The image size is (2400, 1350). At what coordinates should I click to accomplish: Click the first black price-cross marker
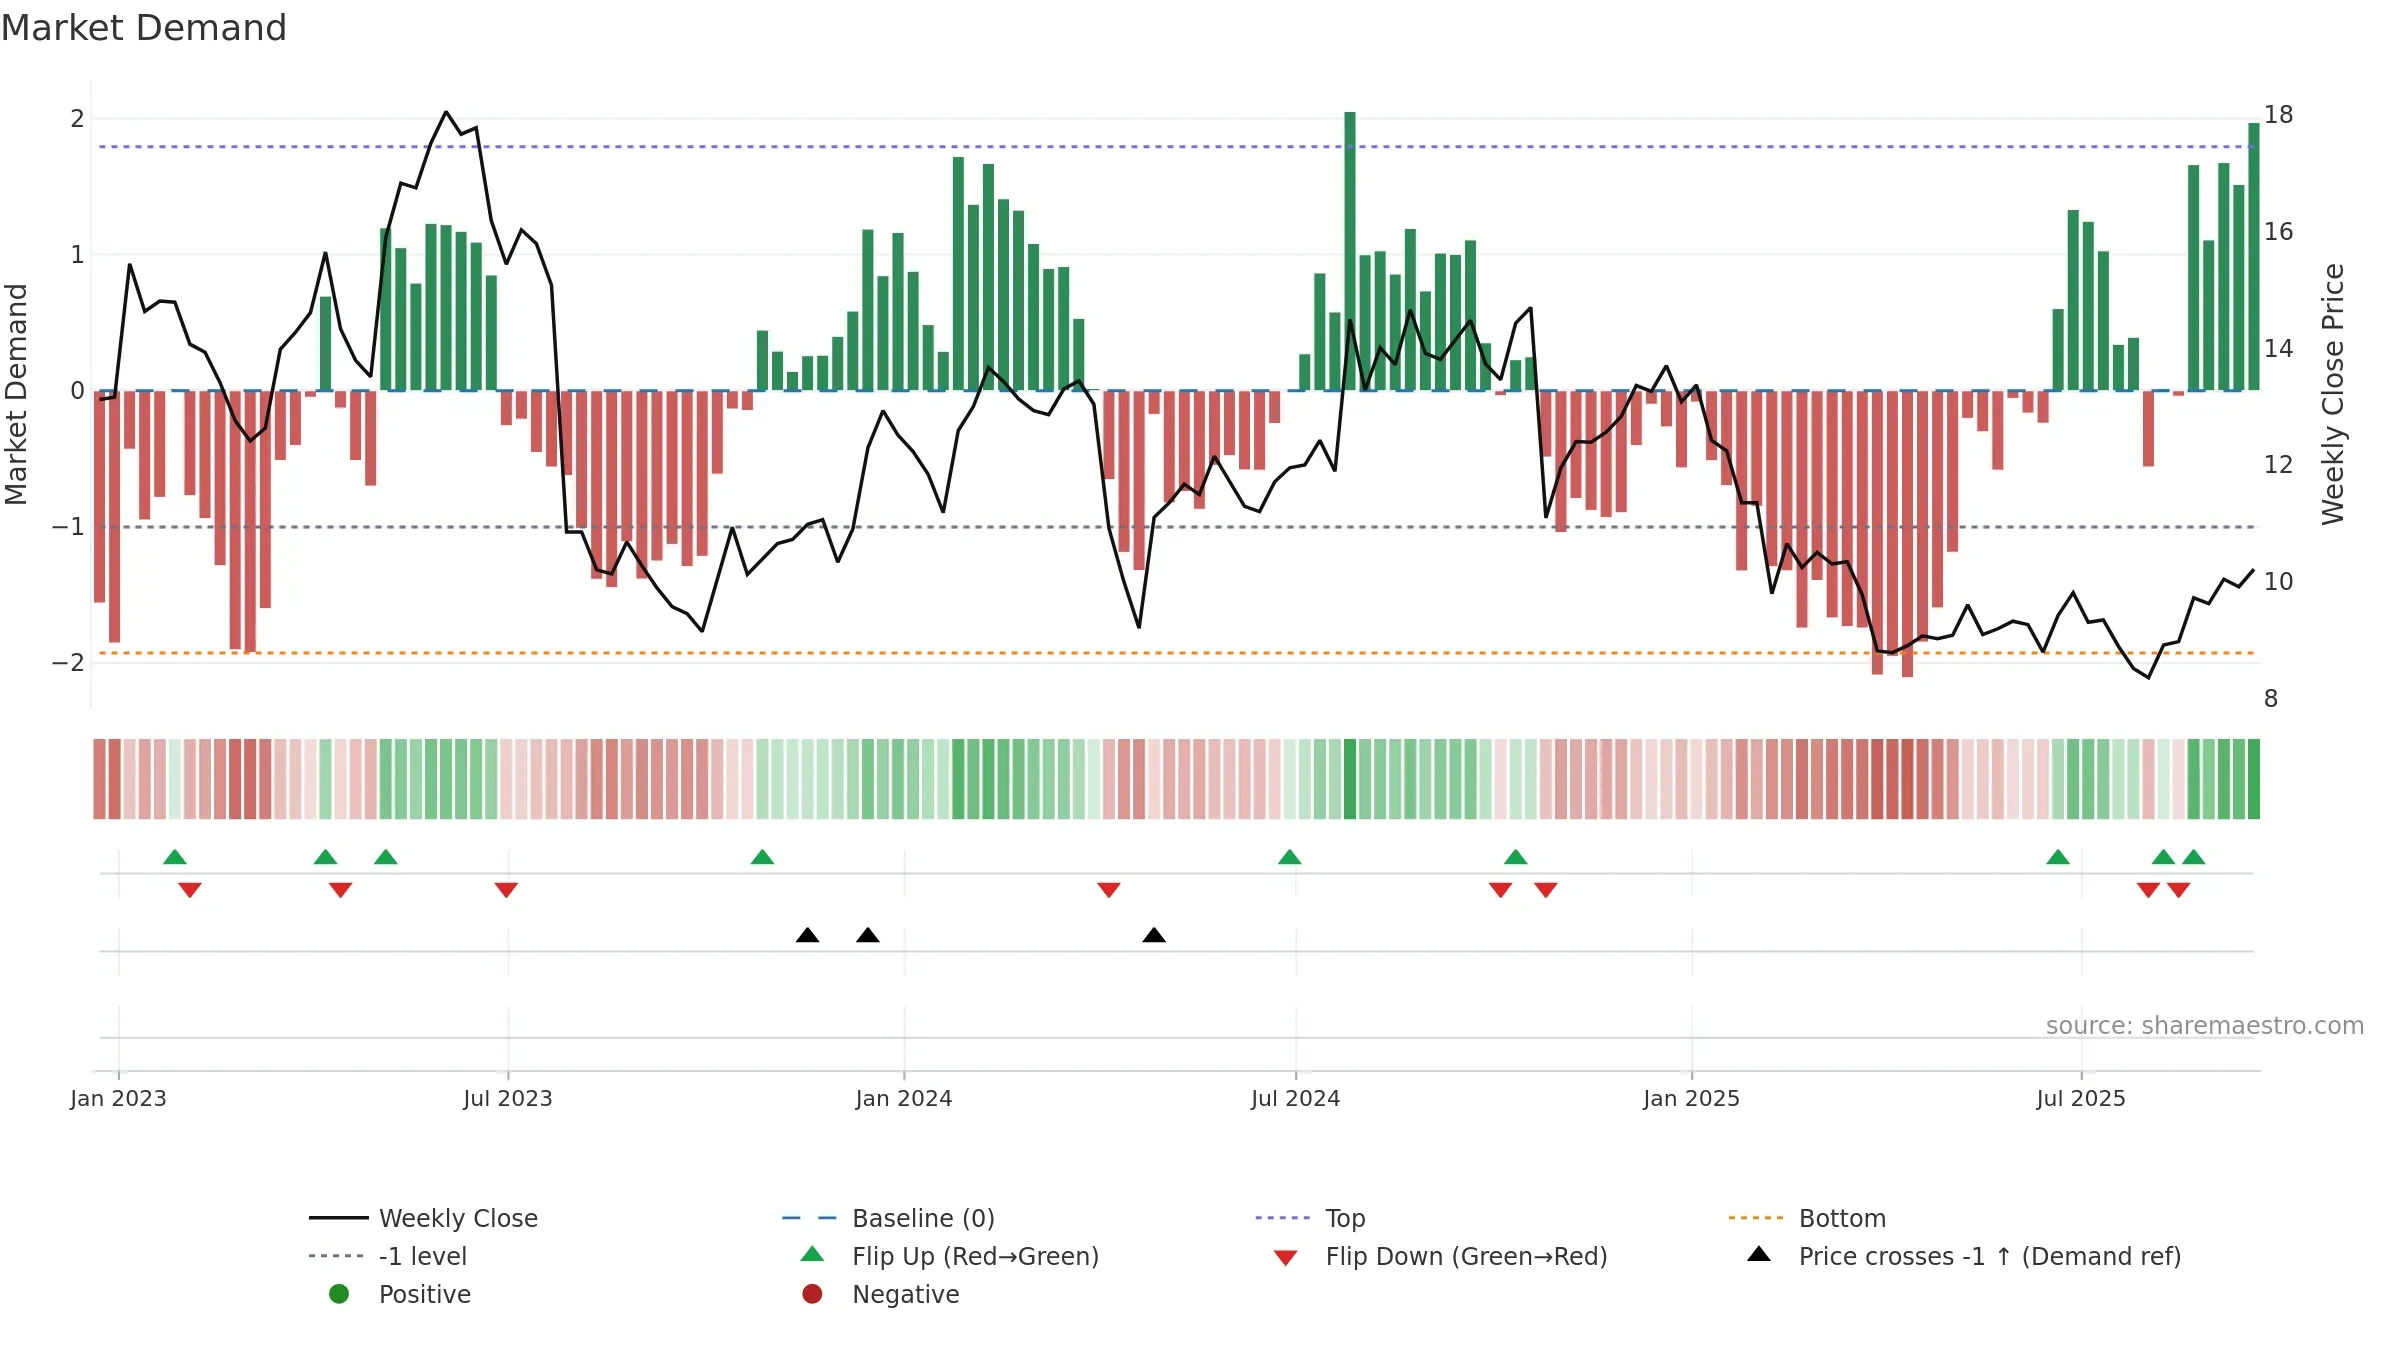[x=808, y=935]
